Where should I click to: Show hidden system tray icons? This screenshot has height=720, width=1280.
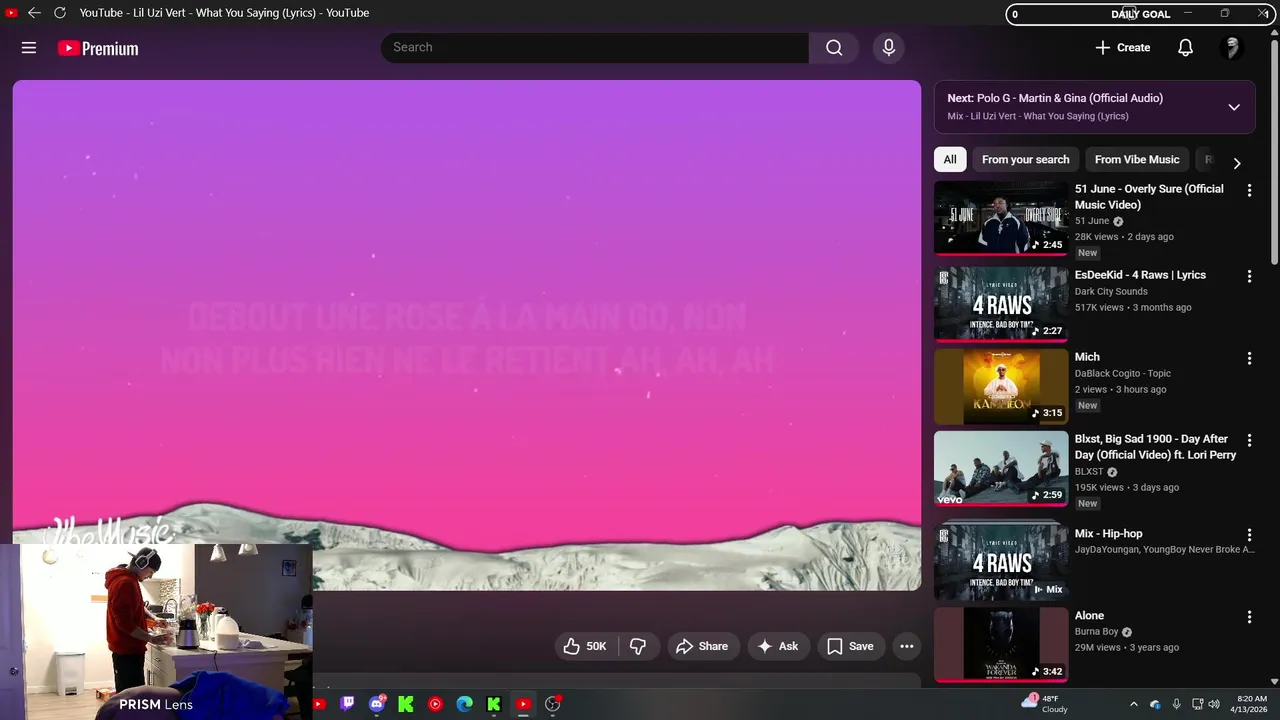coord(1133,704)
